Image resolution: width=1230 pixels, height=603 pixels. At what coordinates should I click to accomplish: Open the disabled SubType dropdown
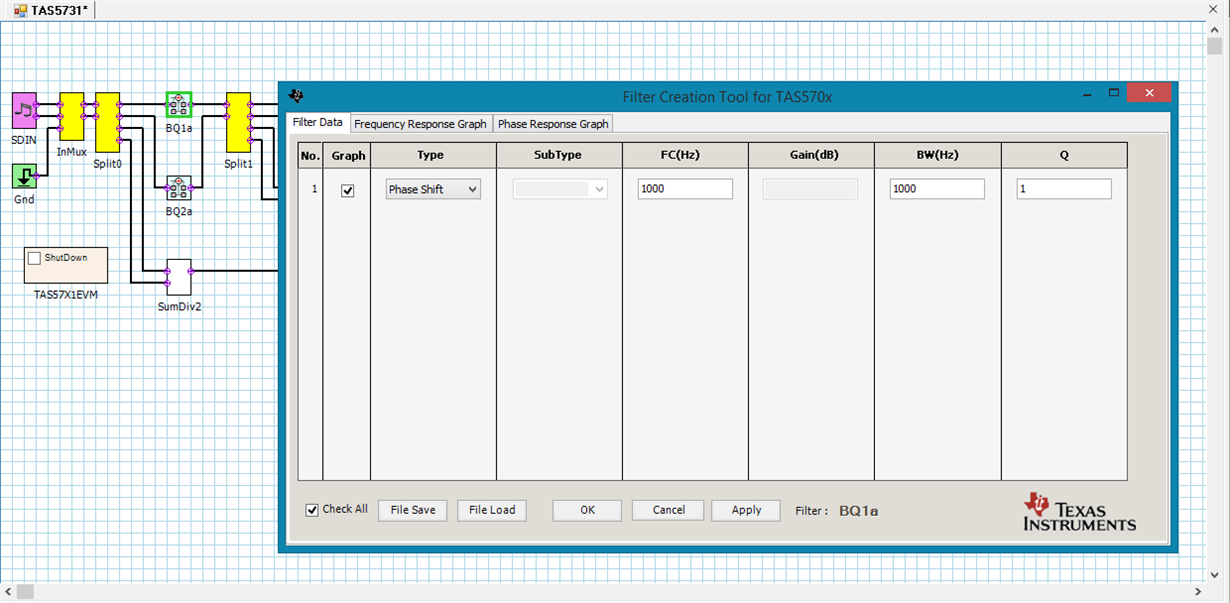click(x=560, y=189)
